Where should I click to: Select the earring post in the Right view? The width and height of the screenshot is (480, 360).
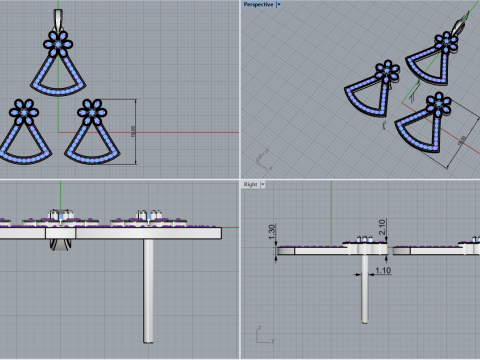coord(365,289)
